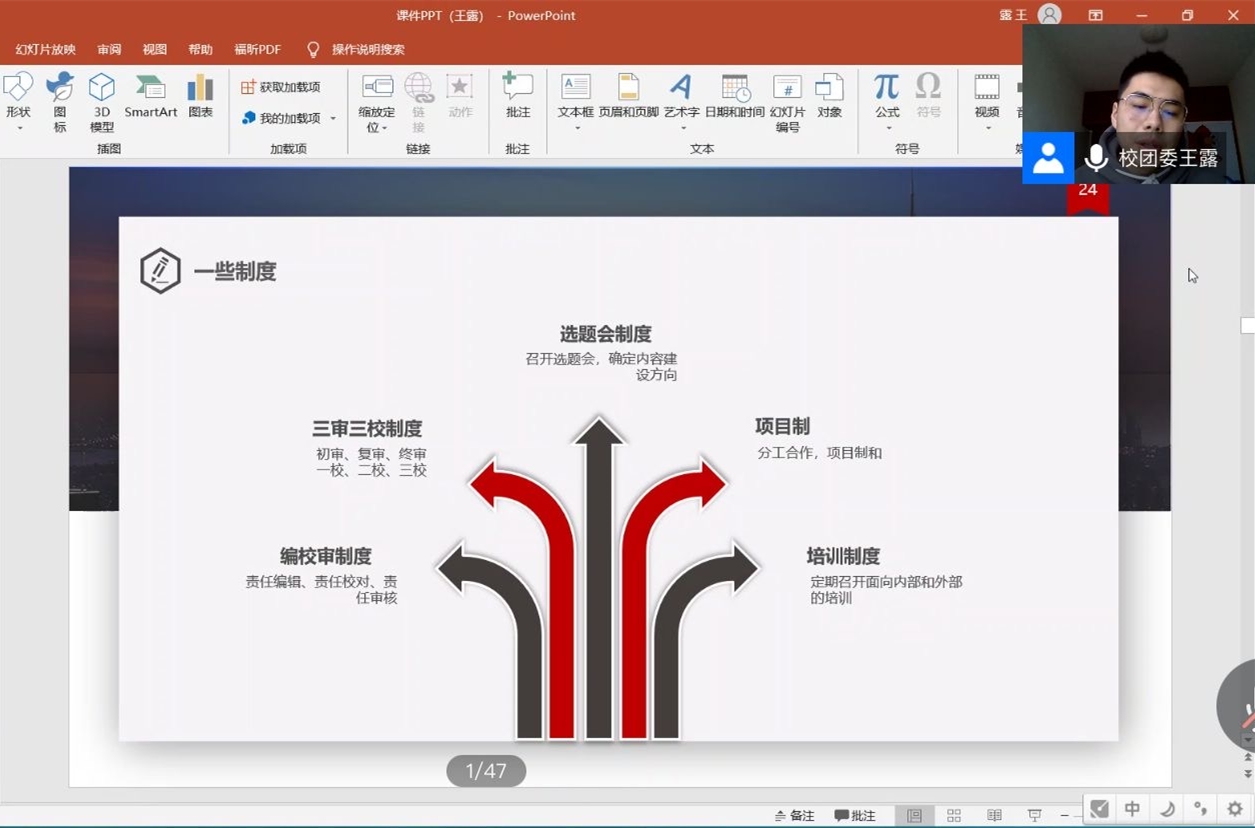Switch to reading view in status bar
The width and height of the screenshot is (1255, 828).
point(994,816)
